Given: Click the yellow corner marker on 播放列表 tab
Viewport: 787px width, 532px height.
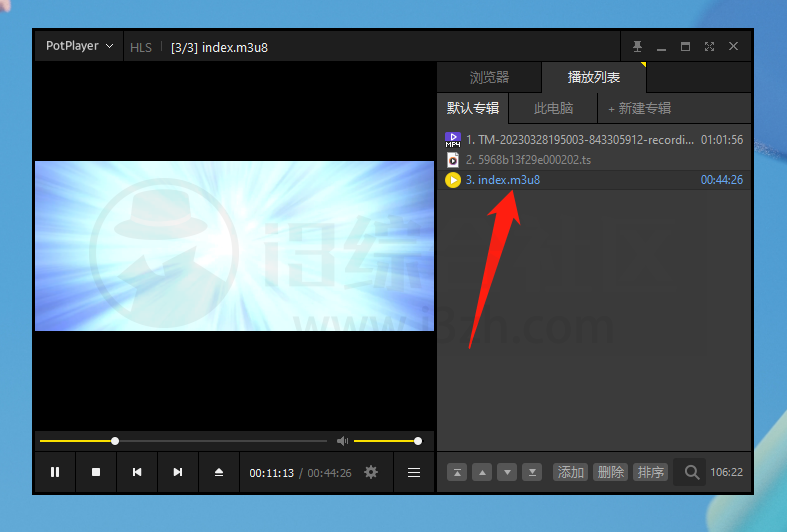Looking at the screenshot, I should (643, 65).
